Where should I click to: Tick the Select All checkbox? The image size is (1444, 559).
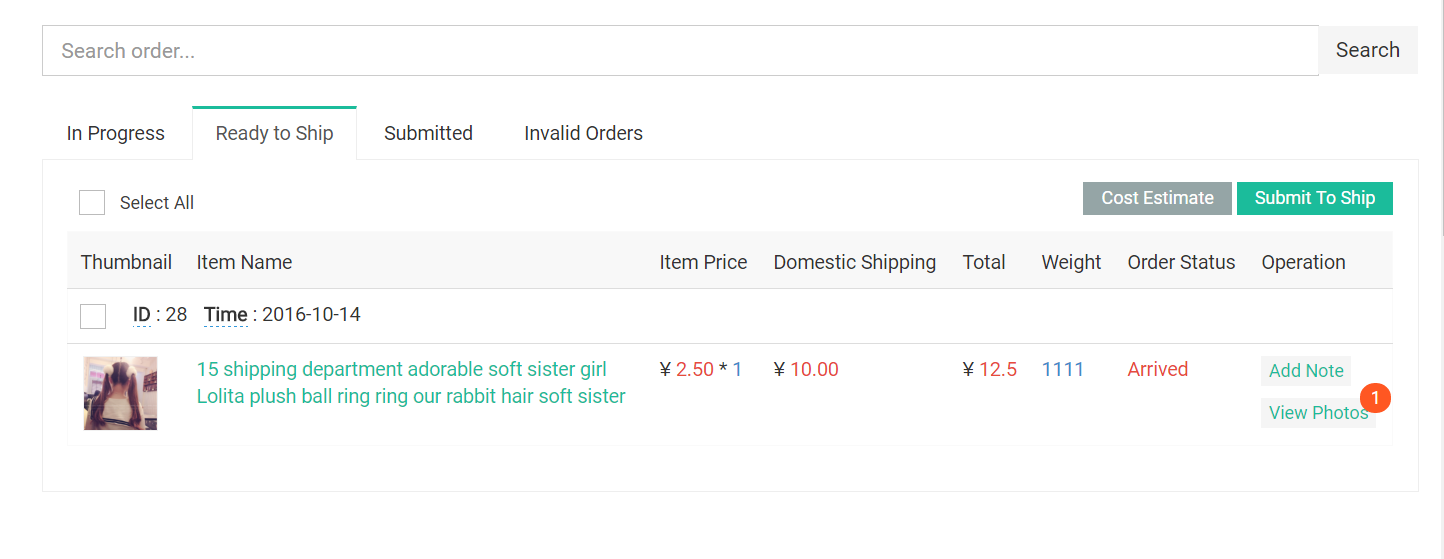click(x=92, y=202)
